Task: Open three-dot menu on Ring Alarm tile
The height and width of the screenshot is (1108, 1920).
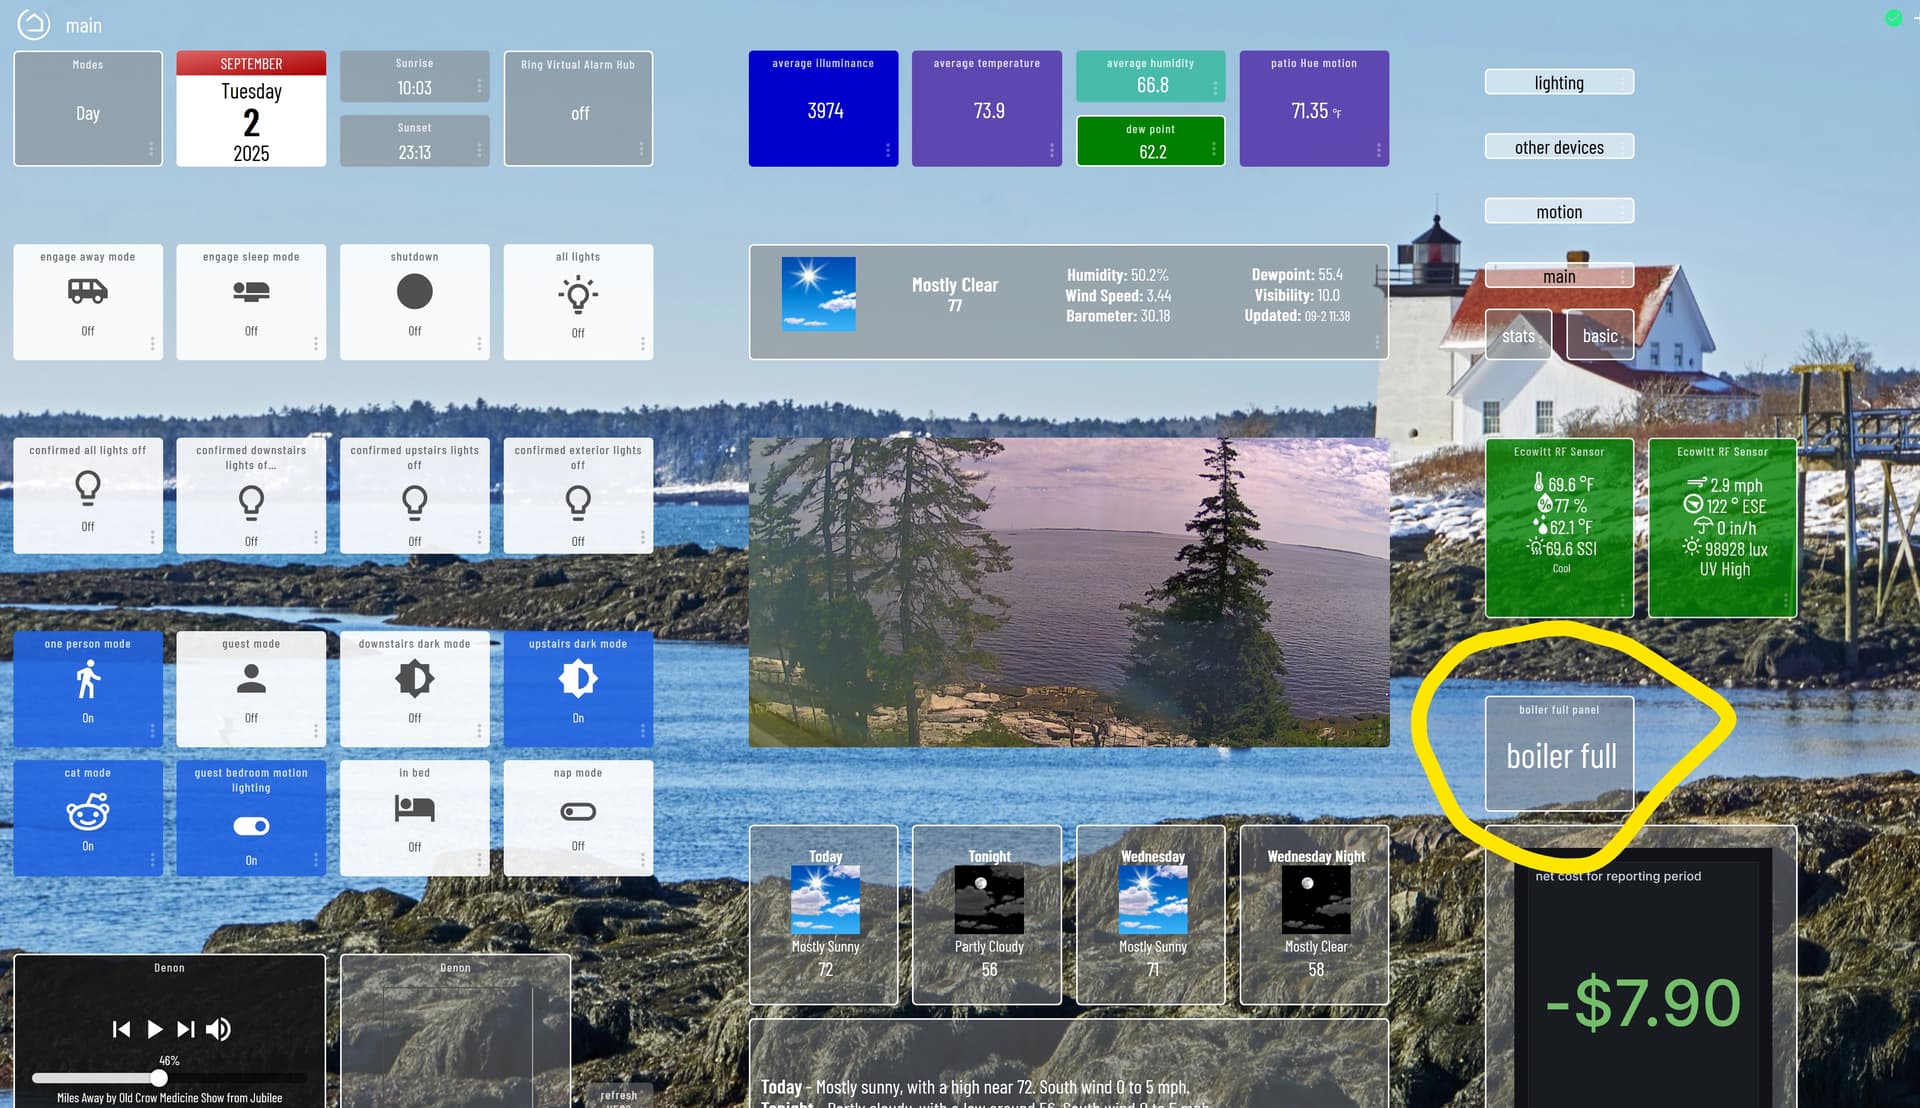Action: [x=641, y=149]
